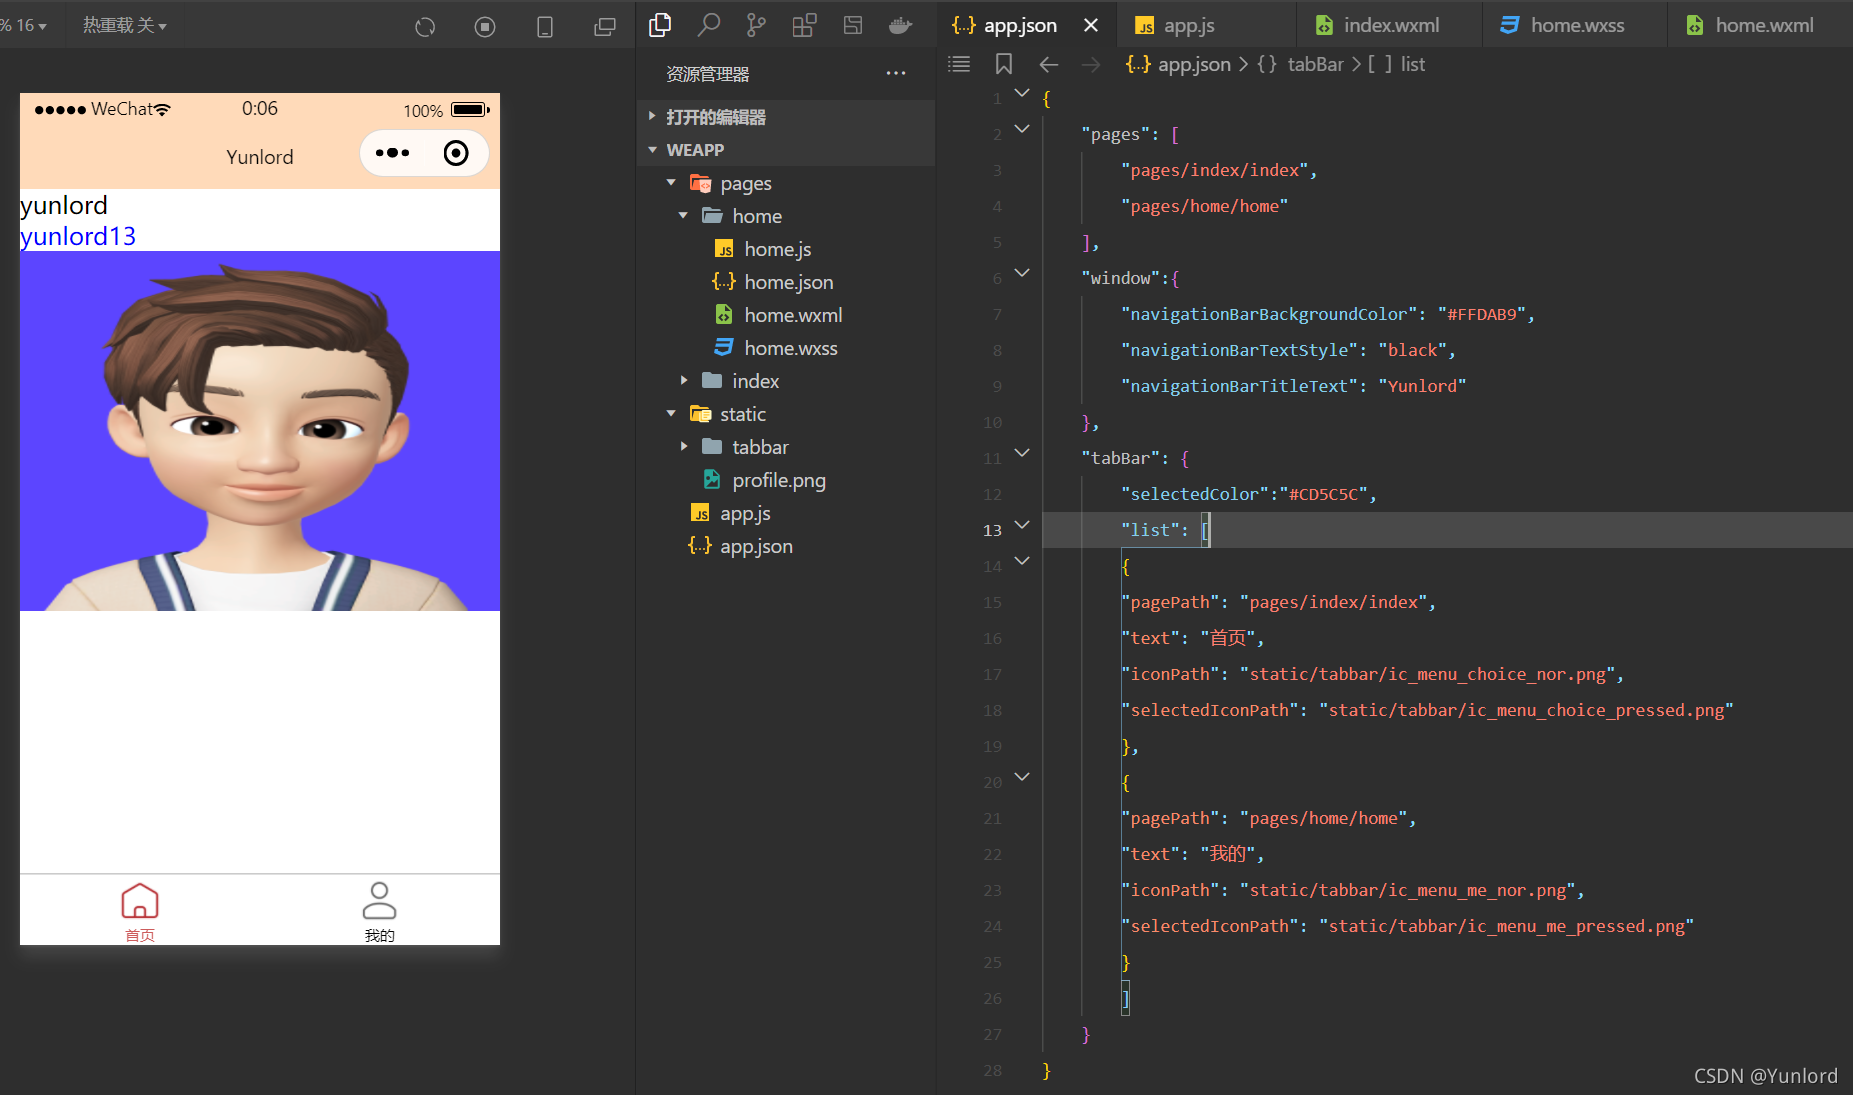Collapse the WEAPP project section
This screenshot has height=1095, width=1853.
click(x=786, y=150)
